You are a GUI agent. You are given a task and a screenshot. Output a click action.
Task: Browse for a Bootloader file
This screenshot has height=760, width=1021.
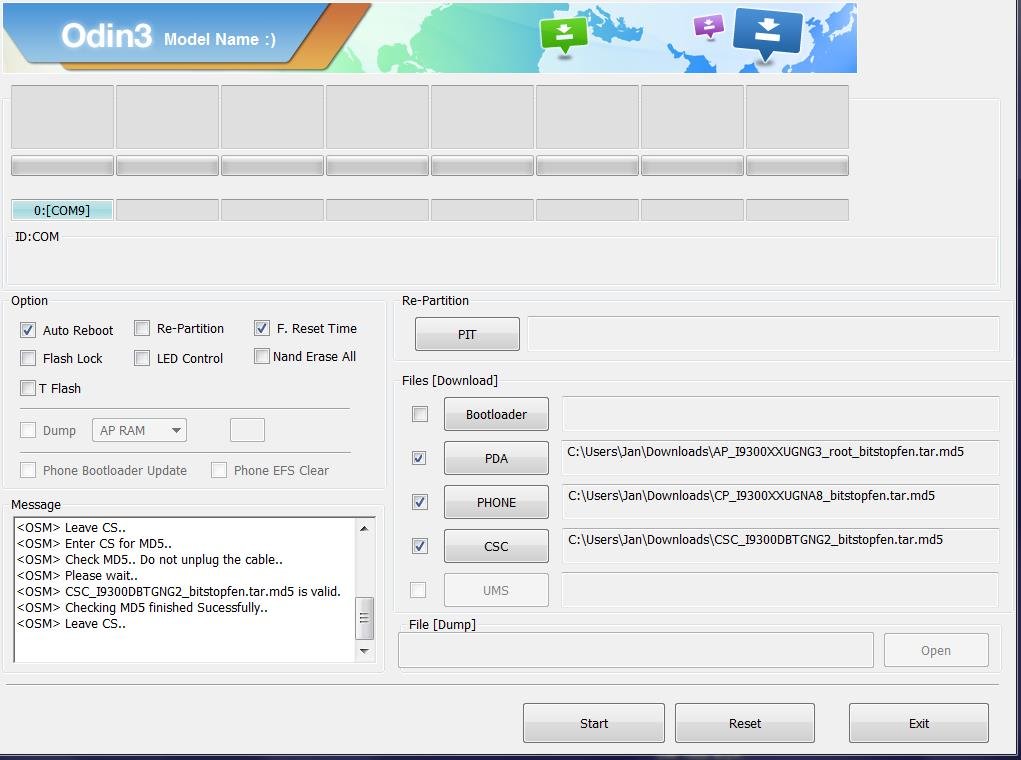496,414
